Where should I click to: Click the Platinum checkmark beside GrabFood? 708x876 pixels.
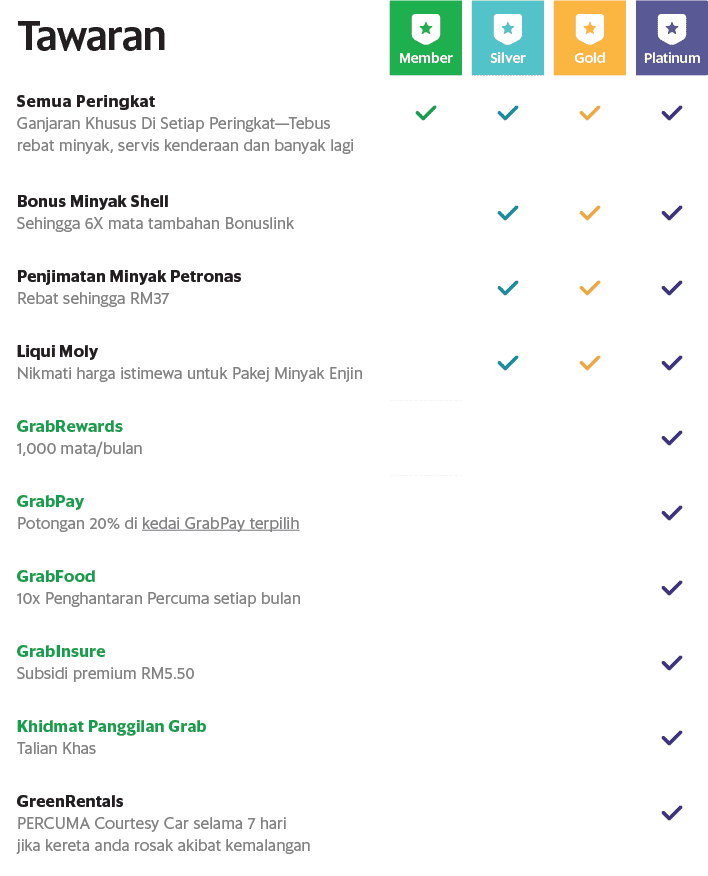(672, 588)
